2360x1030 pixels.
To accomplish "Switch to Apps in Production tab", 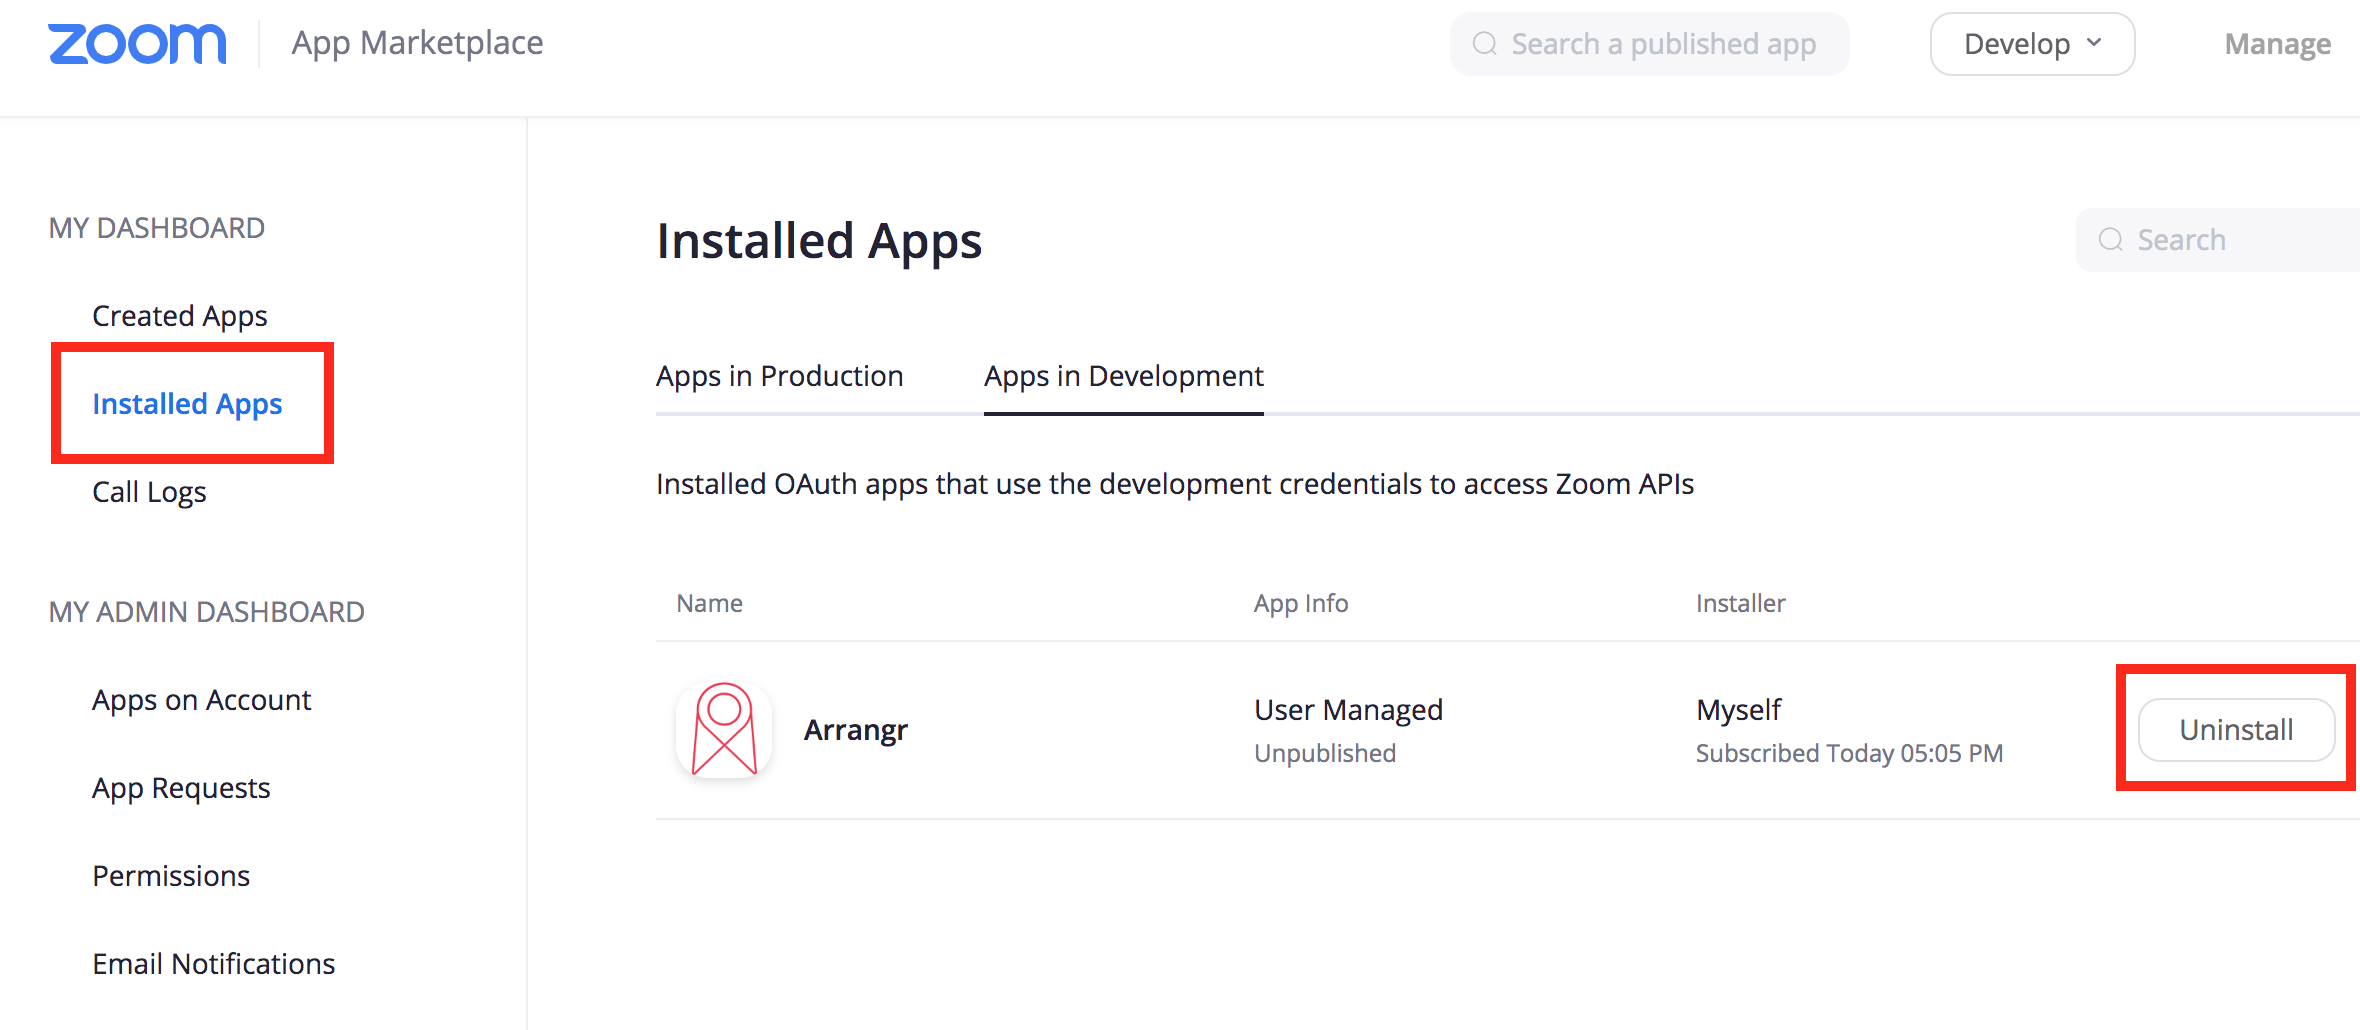I will pyautogui.click(x=779, y=376).
